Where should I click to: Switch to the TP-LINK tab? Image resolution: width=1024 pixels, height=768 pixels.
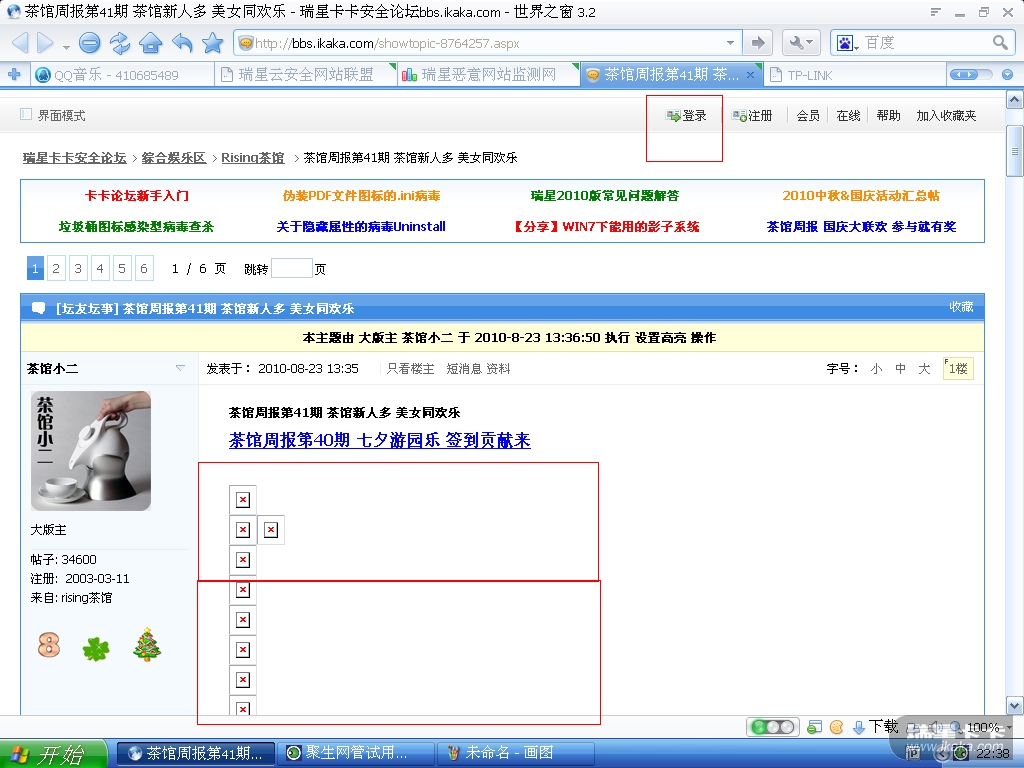click(x=854, y=75)
